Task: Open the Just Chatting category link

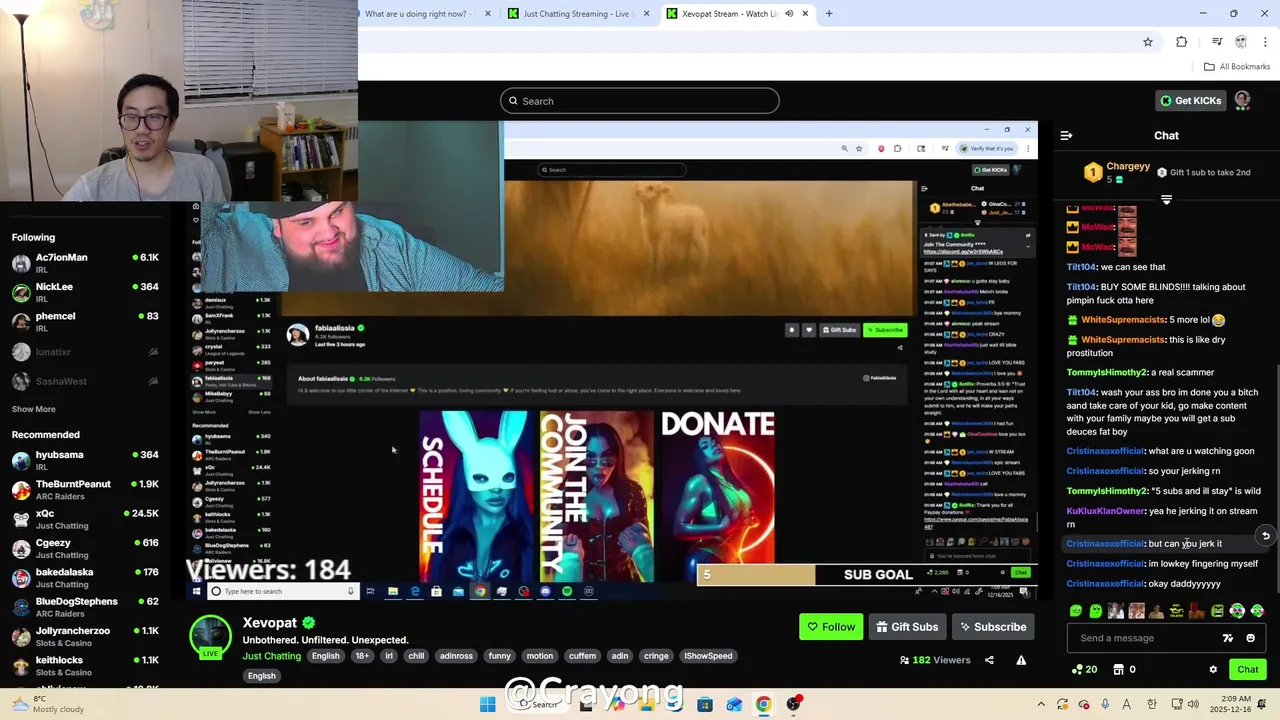Action: tap(271, 656)
